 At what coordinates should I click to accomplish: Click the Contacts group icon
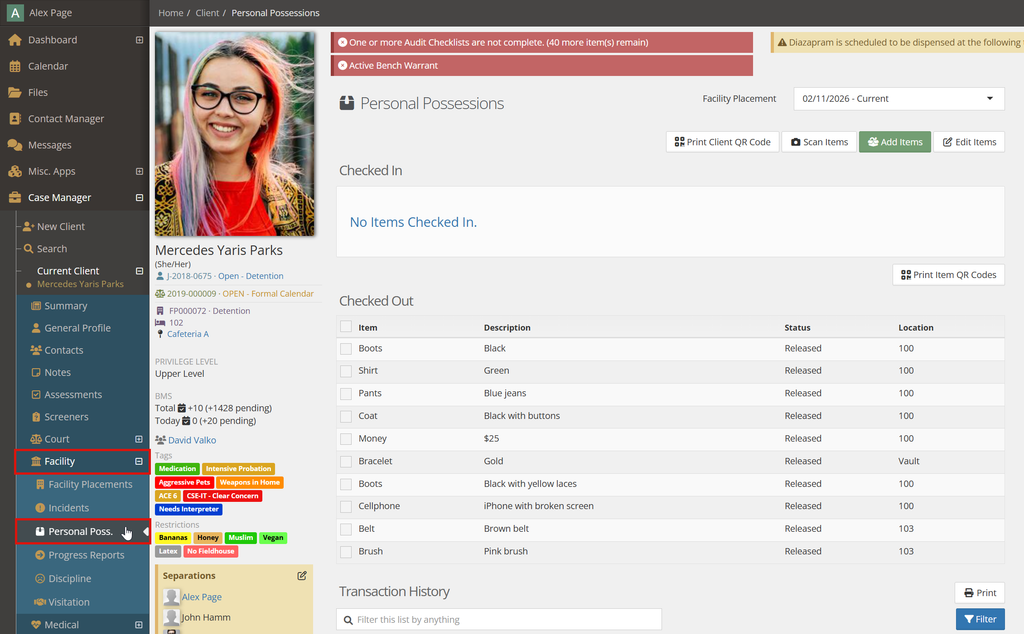tap(36, 350)
